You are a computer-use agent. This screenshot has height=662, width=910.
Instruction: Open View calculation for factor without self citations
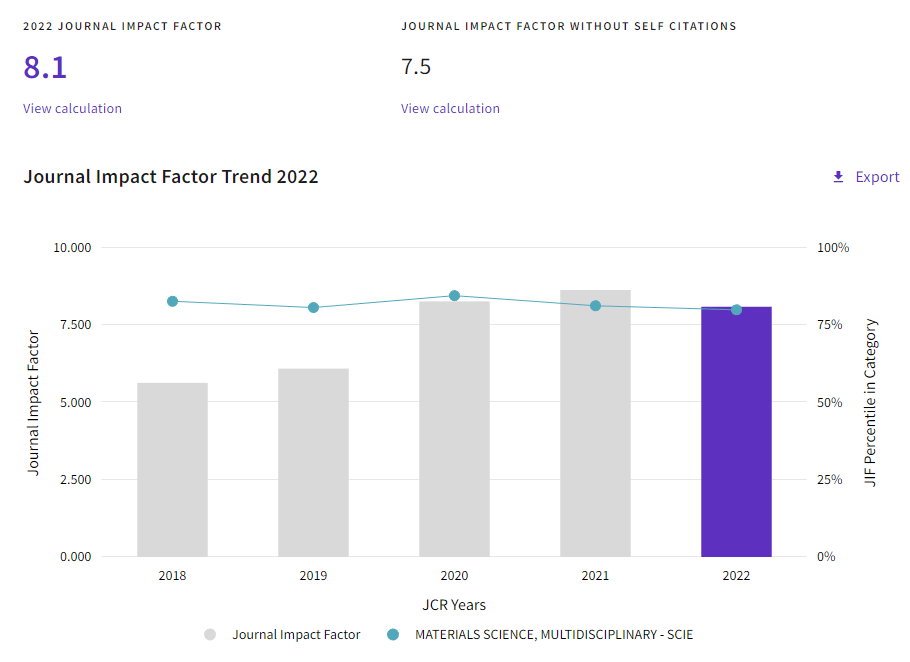click(x=450, y=108)
